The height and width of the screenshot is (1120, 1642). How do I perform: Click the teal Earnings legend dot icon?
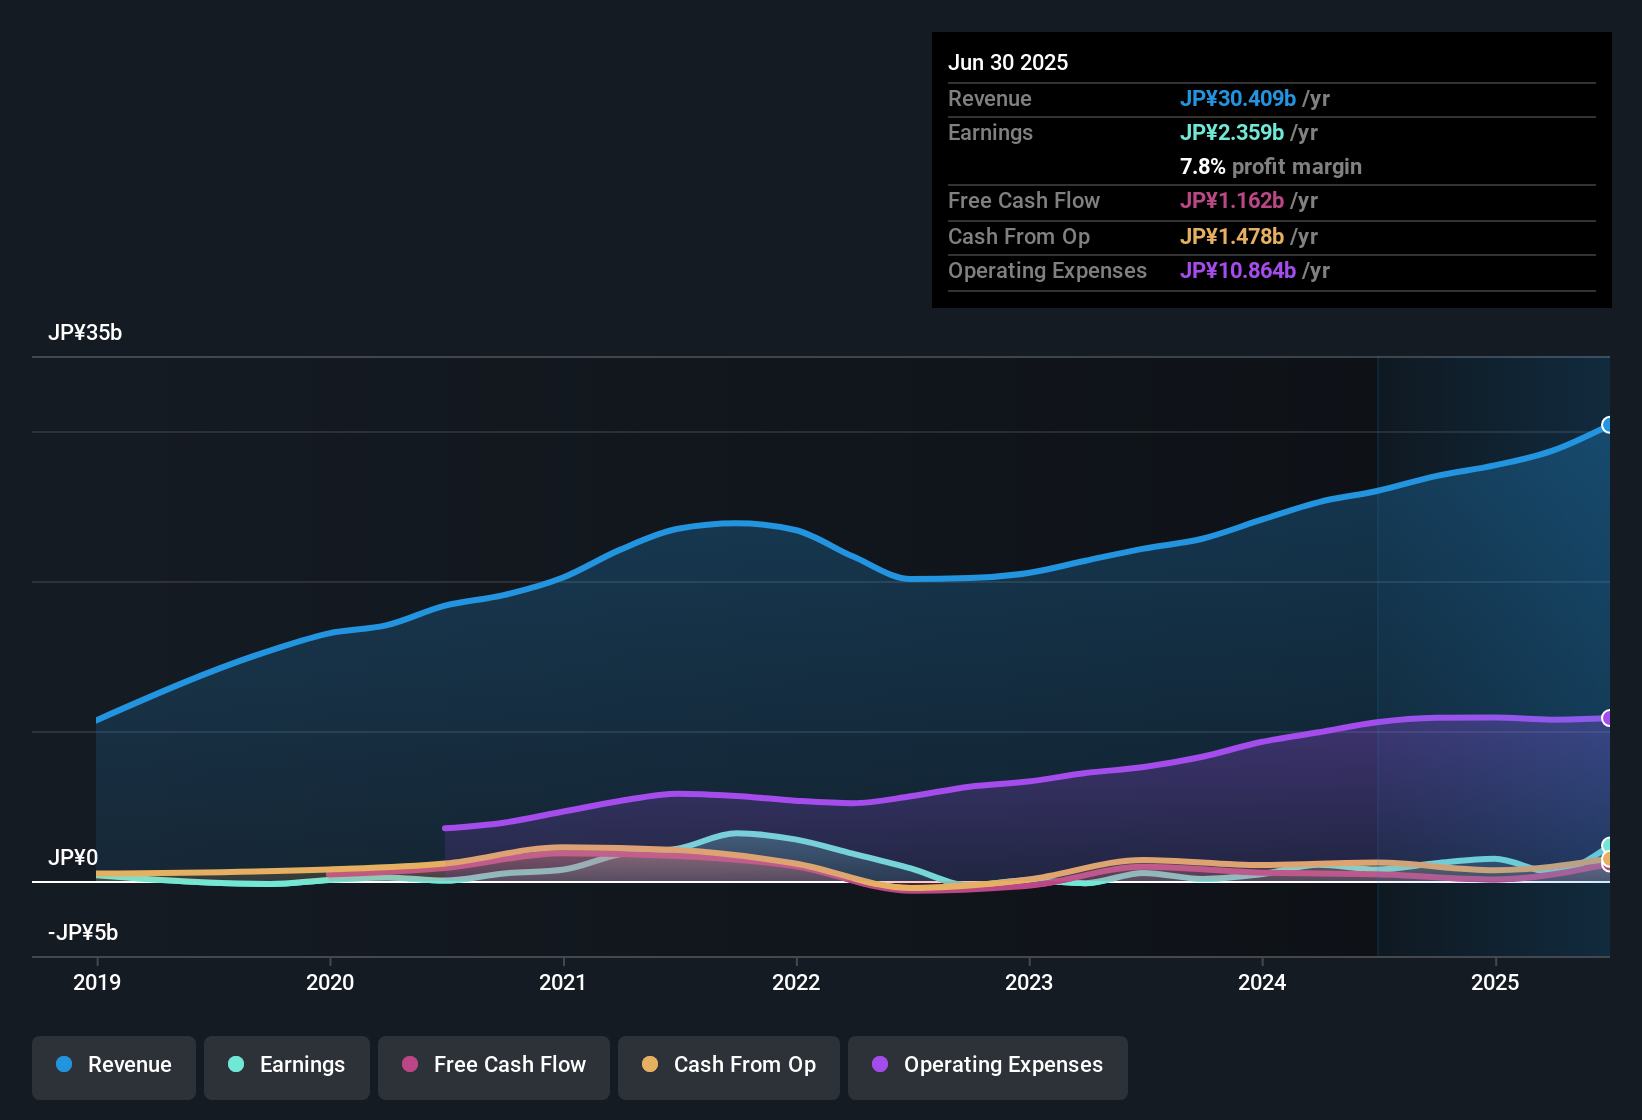click(x=236, y=1065)
